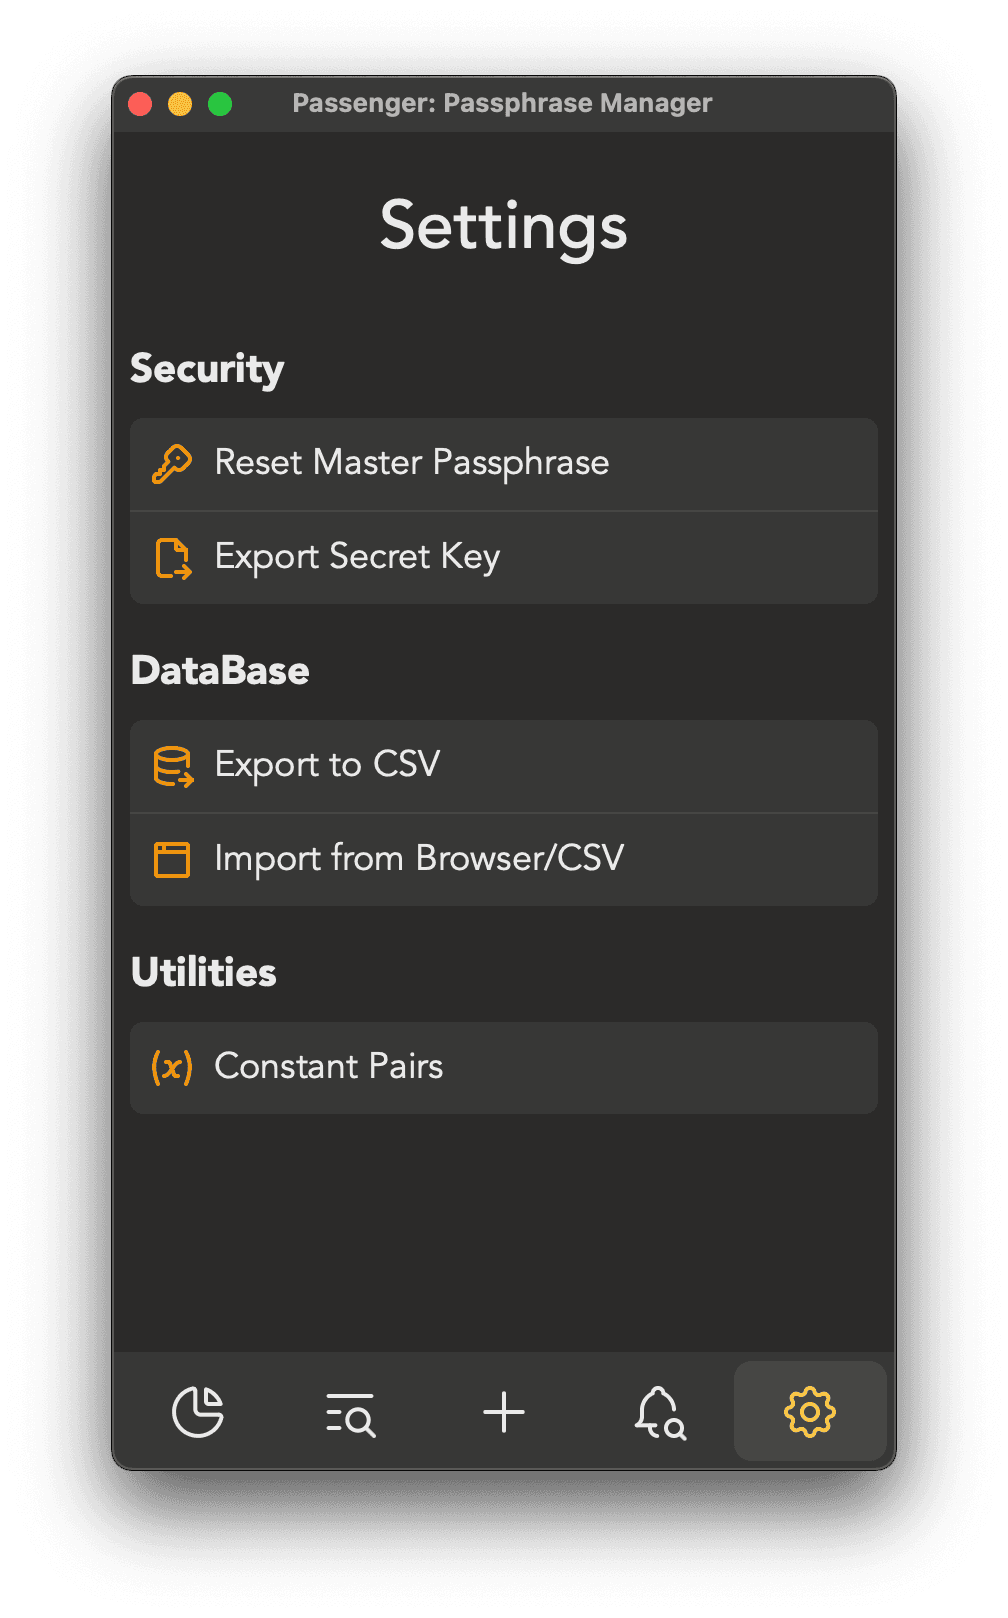Switch to the list search tab
The width and height of the screenshot is (1008, 1618).
tap(351, 1414)
